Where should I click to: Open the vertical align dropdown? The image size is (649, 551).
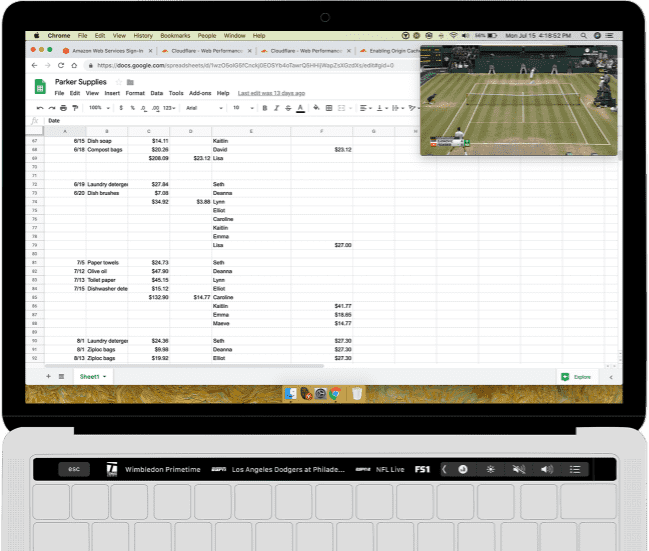(x=382, y=108)
